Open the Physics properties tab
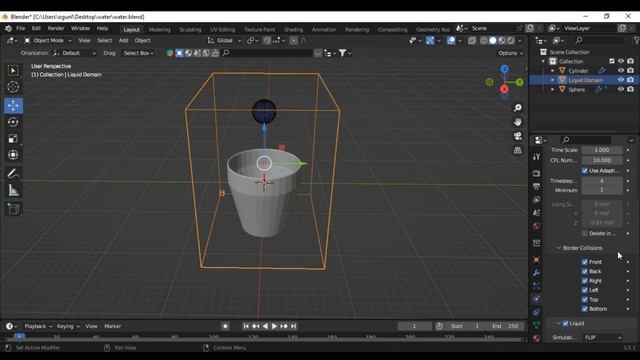Screen dimensions: 640x360 pos(536,299)
